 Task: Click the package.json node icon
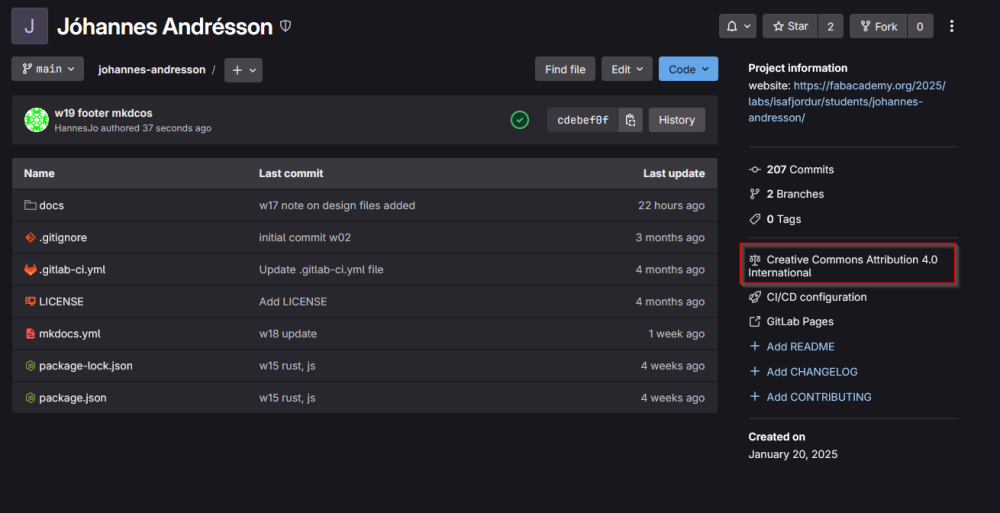click(x=30, y=398)
